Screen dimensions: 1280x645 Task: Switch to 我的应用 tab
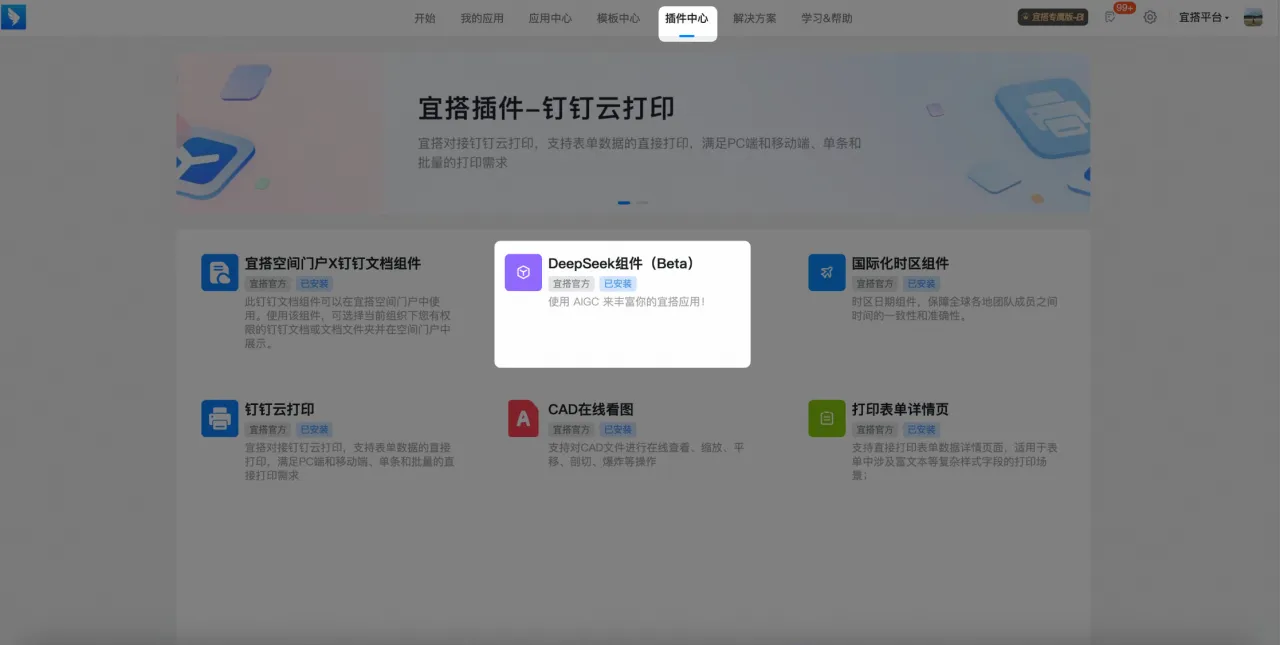coord(482,18)
